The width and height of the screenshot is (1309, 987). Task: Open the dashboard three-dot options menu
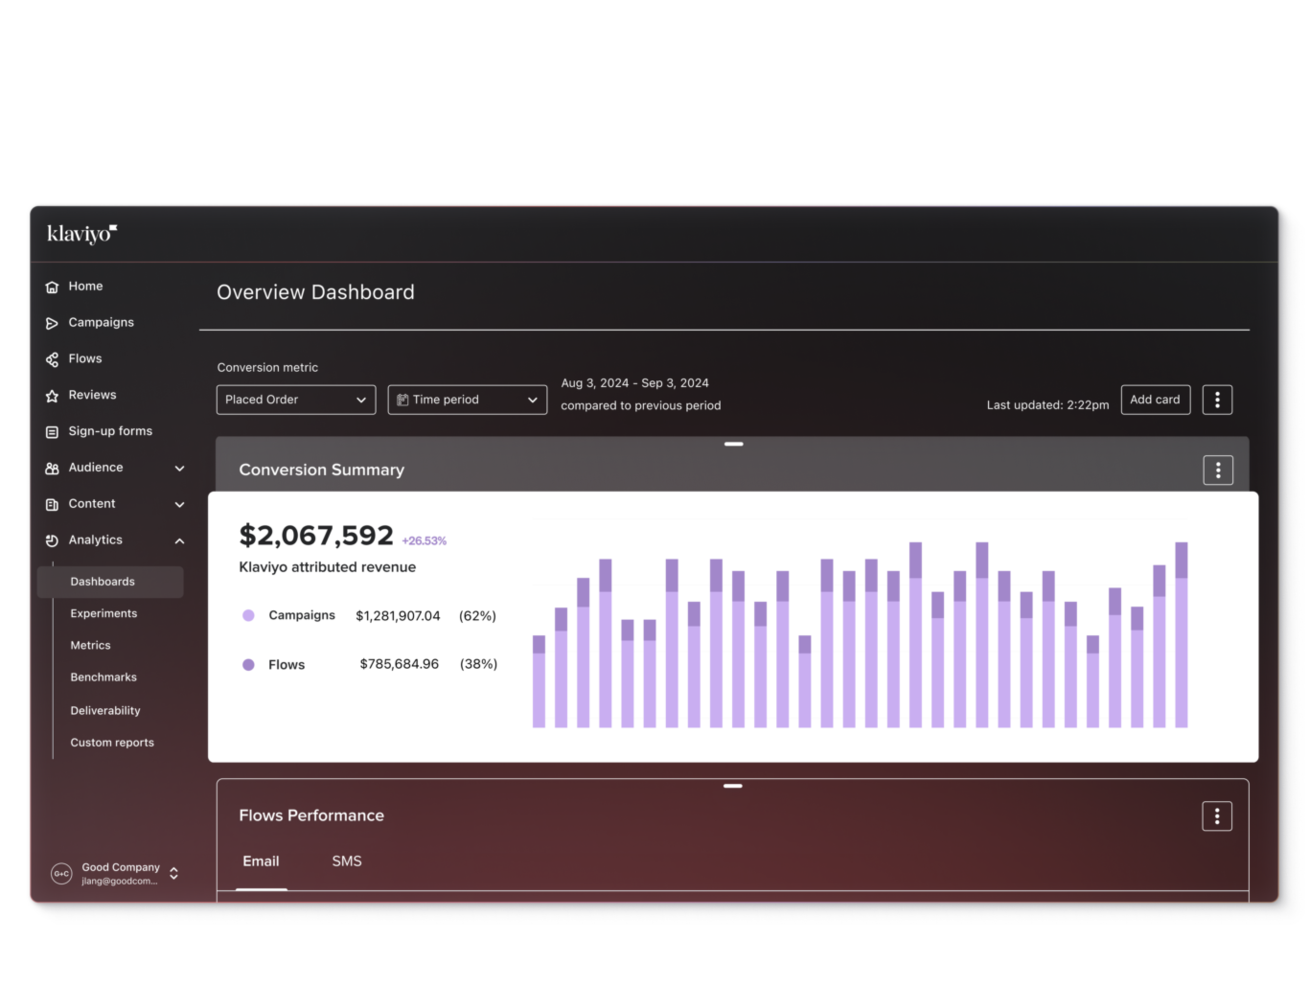point(1217,400)
